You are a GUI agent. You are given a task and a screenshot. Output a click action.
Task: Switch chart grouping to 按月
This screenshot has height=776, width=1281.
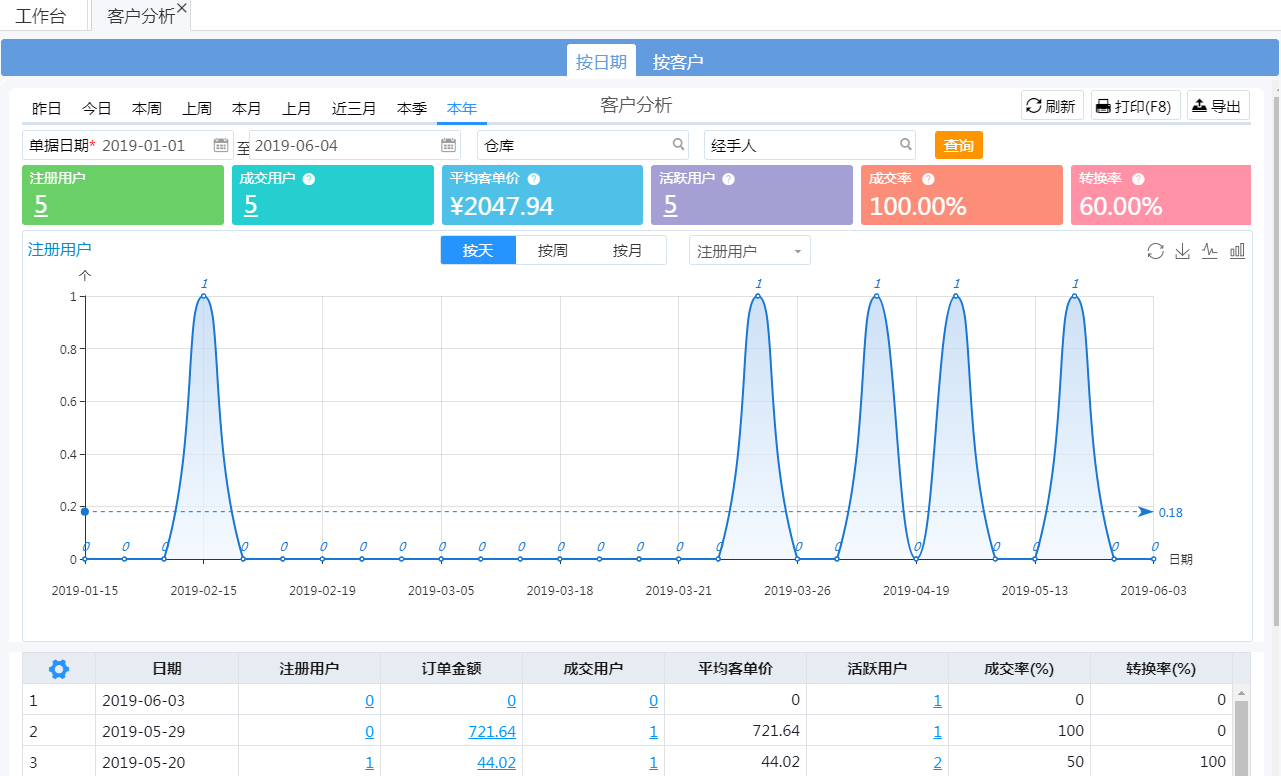pyautogui.click(x=628, y=250)
